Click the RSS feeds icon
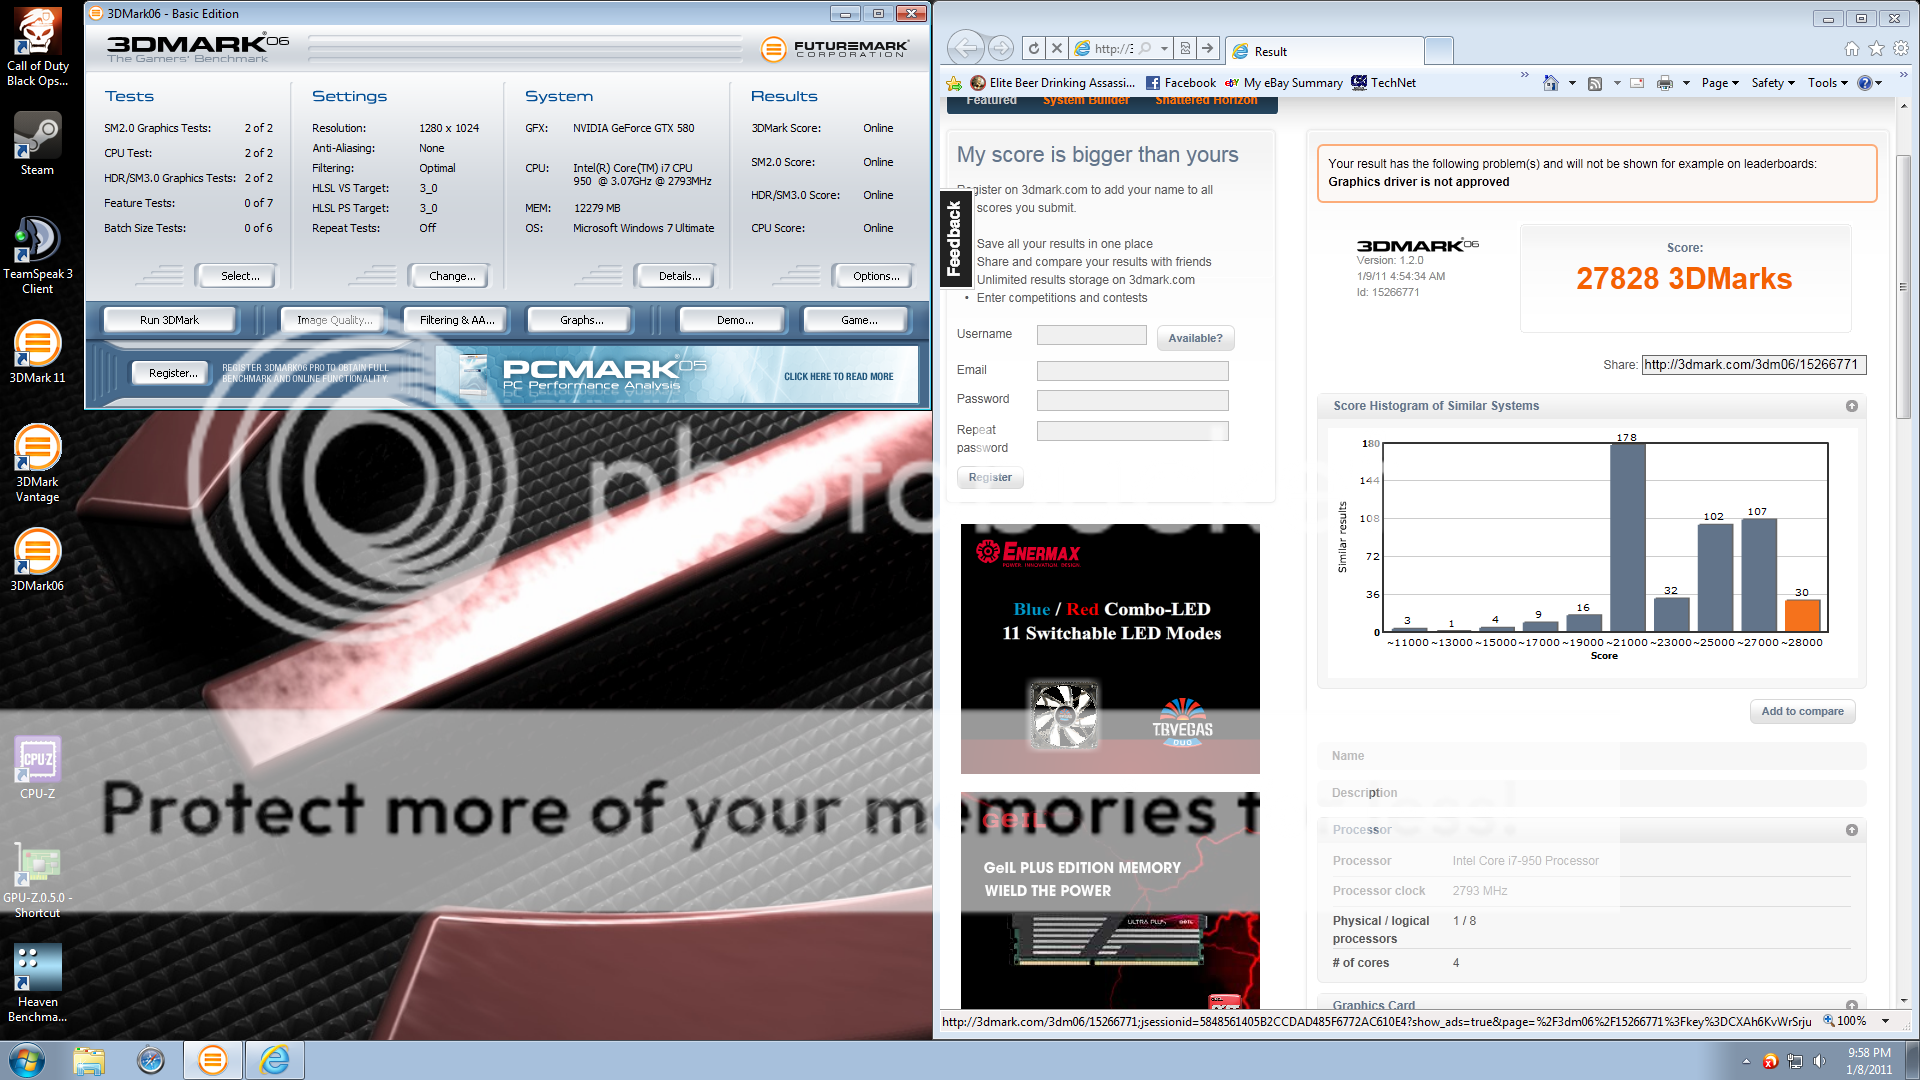Screen dimensions: 1920x1080 pyautogui.click(x=1595, y=83)
